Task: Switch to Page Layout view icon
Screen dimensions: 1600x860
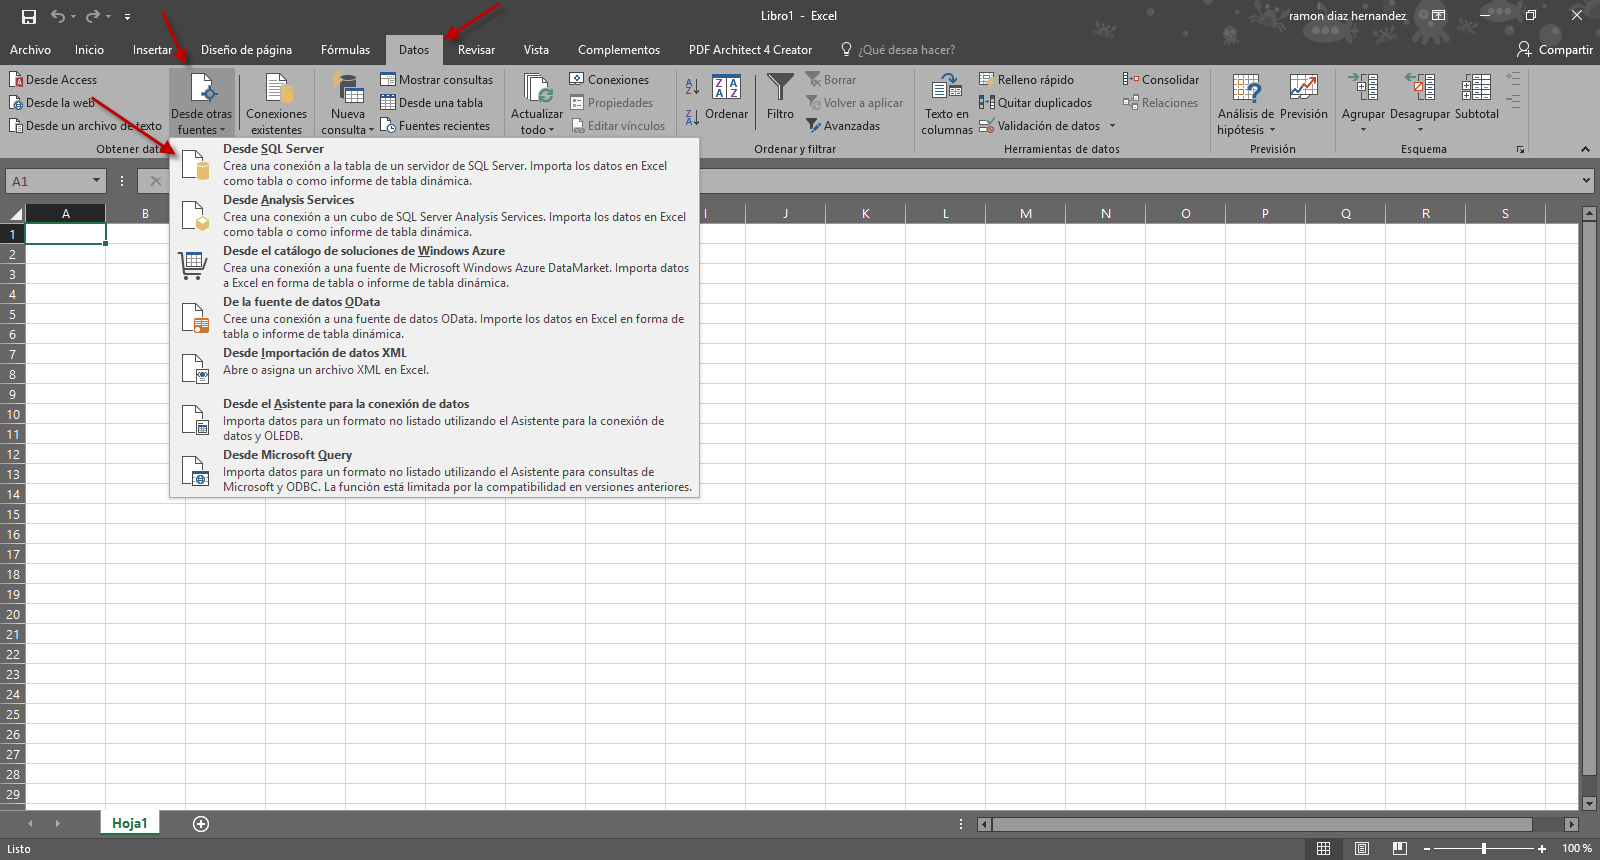Action: 1361,849
